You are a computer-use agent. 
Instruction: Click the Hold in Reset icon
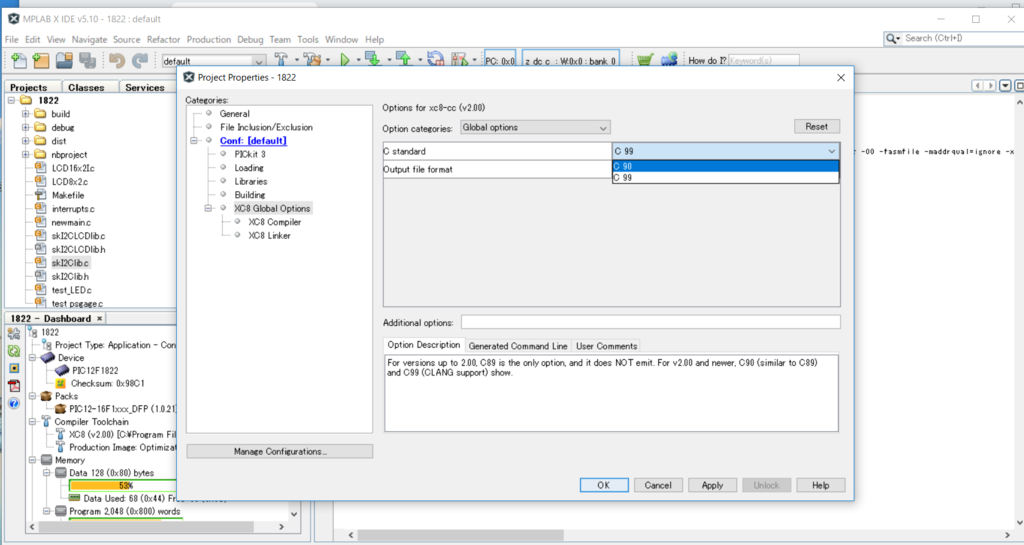[436, 60]
